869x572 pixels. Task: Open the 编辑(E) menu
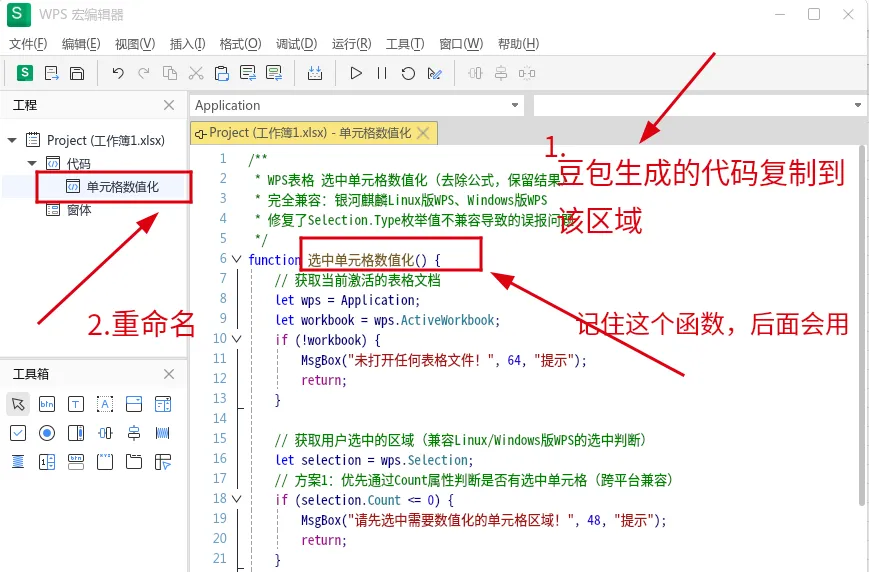[81, 44]
